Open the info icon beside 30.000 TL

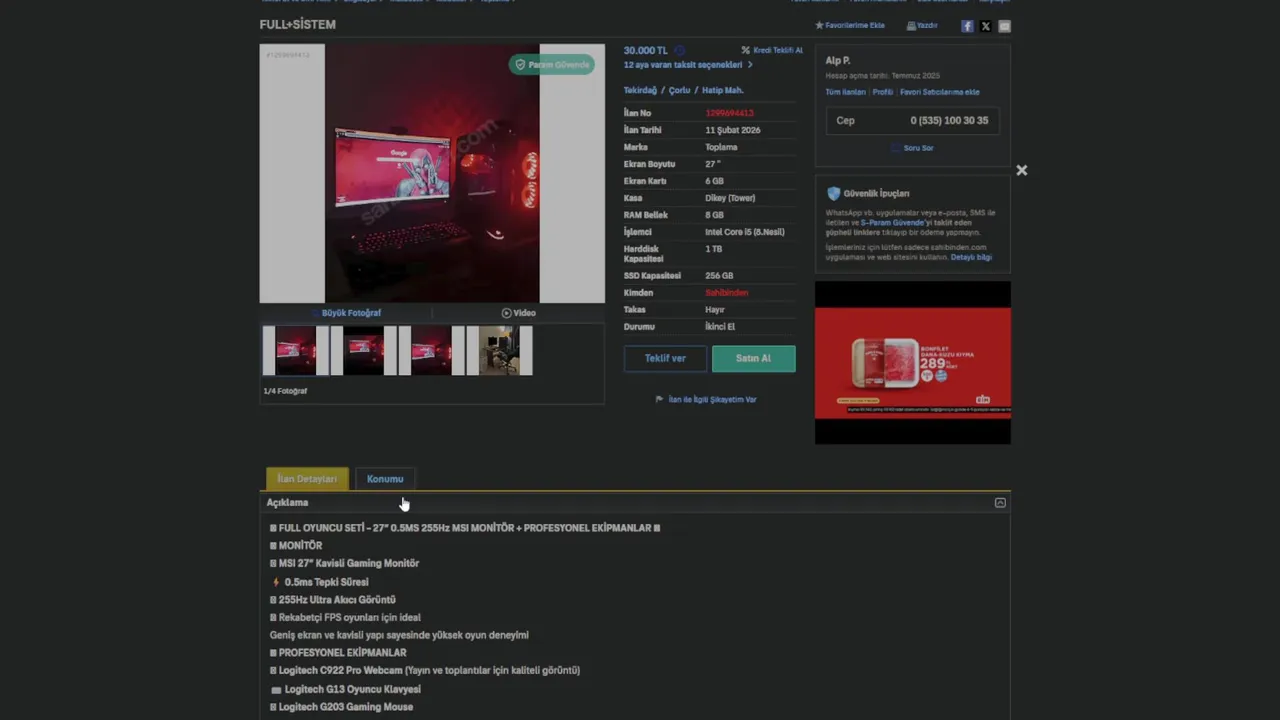tap(679, 50)
